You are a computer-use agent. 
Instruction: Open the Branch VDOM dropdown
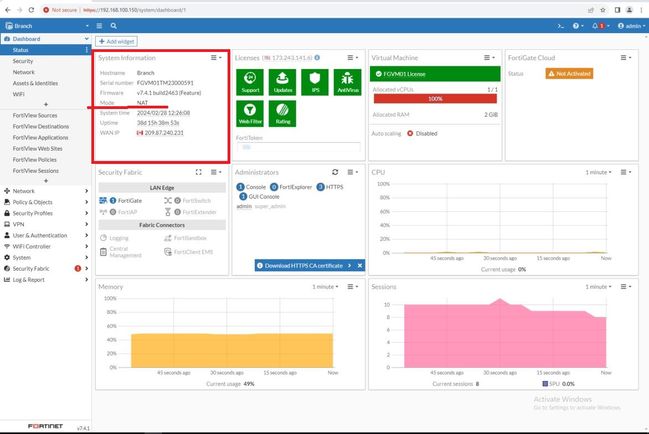(46, 26)
